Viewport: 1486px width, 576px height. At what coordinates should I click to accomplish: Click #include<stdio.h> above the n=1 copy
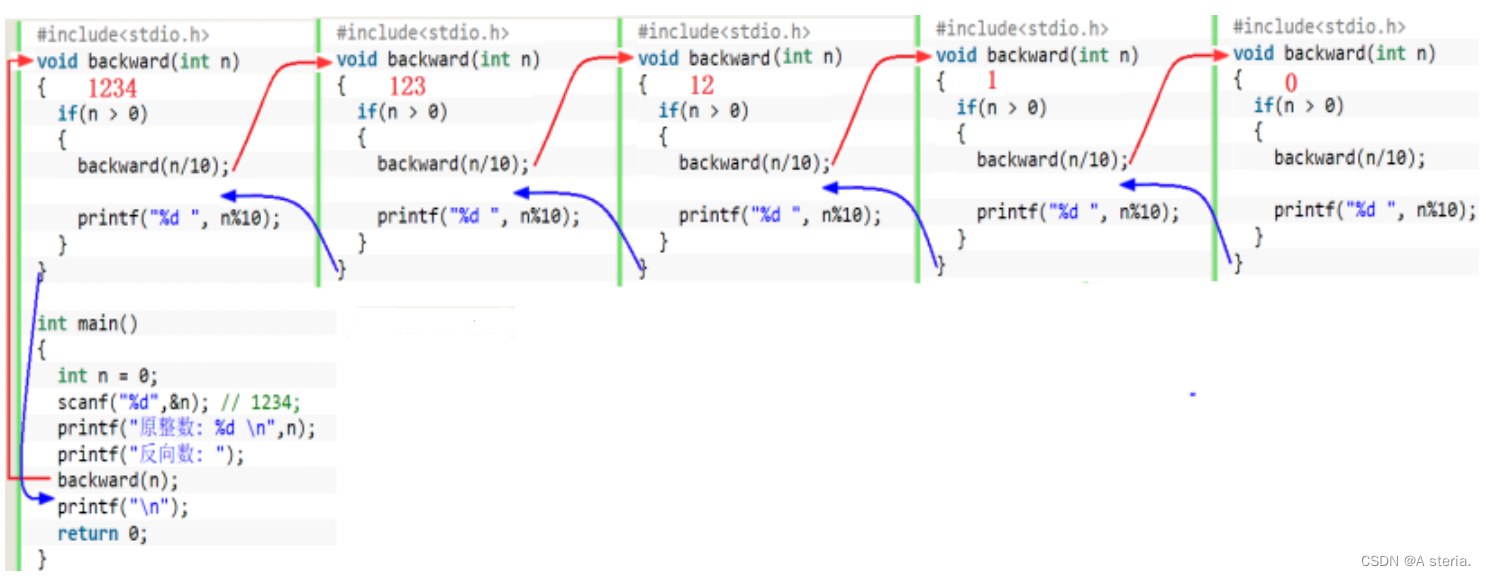pos(1022,29)
